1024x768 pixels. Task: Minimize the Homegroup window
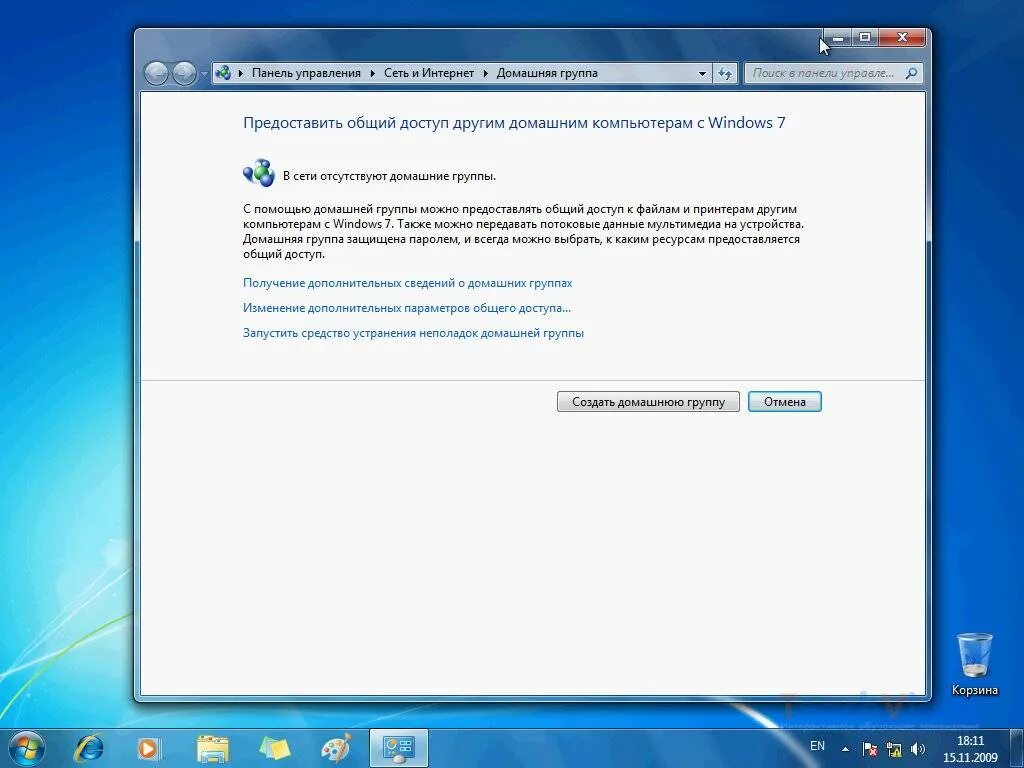click(838, 38)
